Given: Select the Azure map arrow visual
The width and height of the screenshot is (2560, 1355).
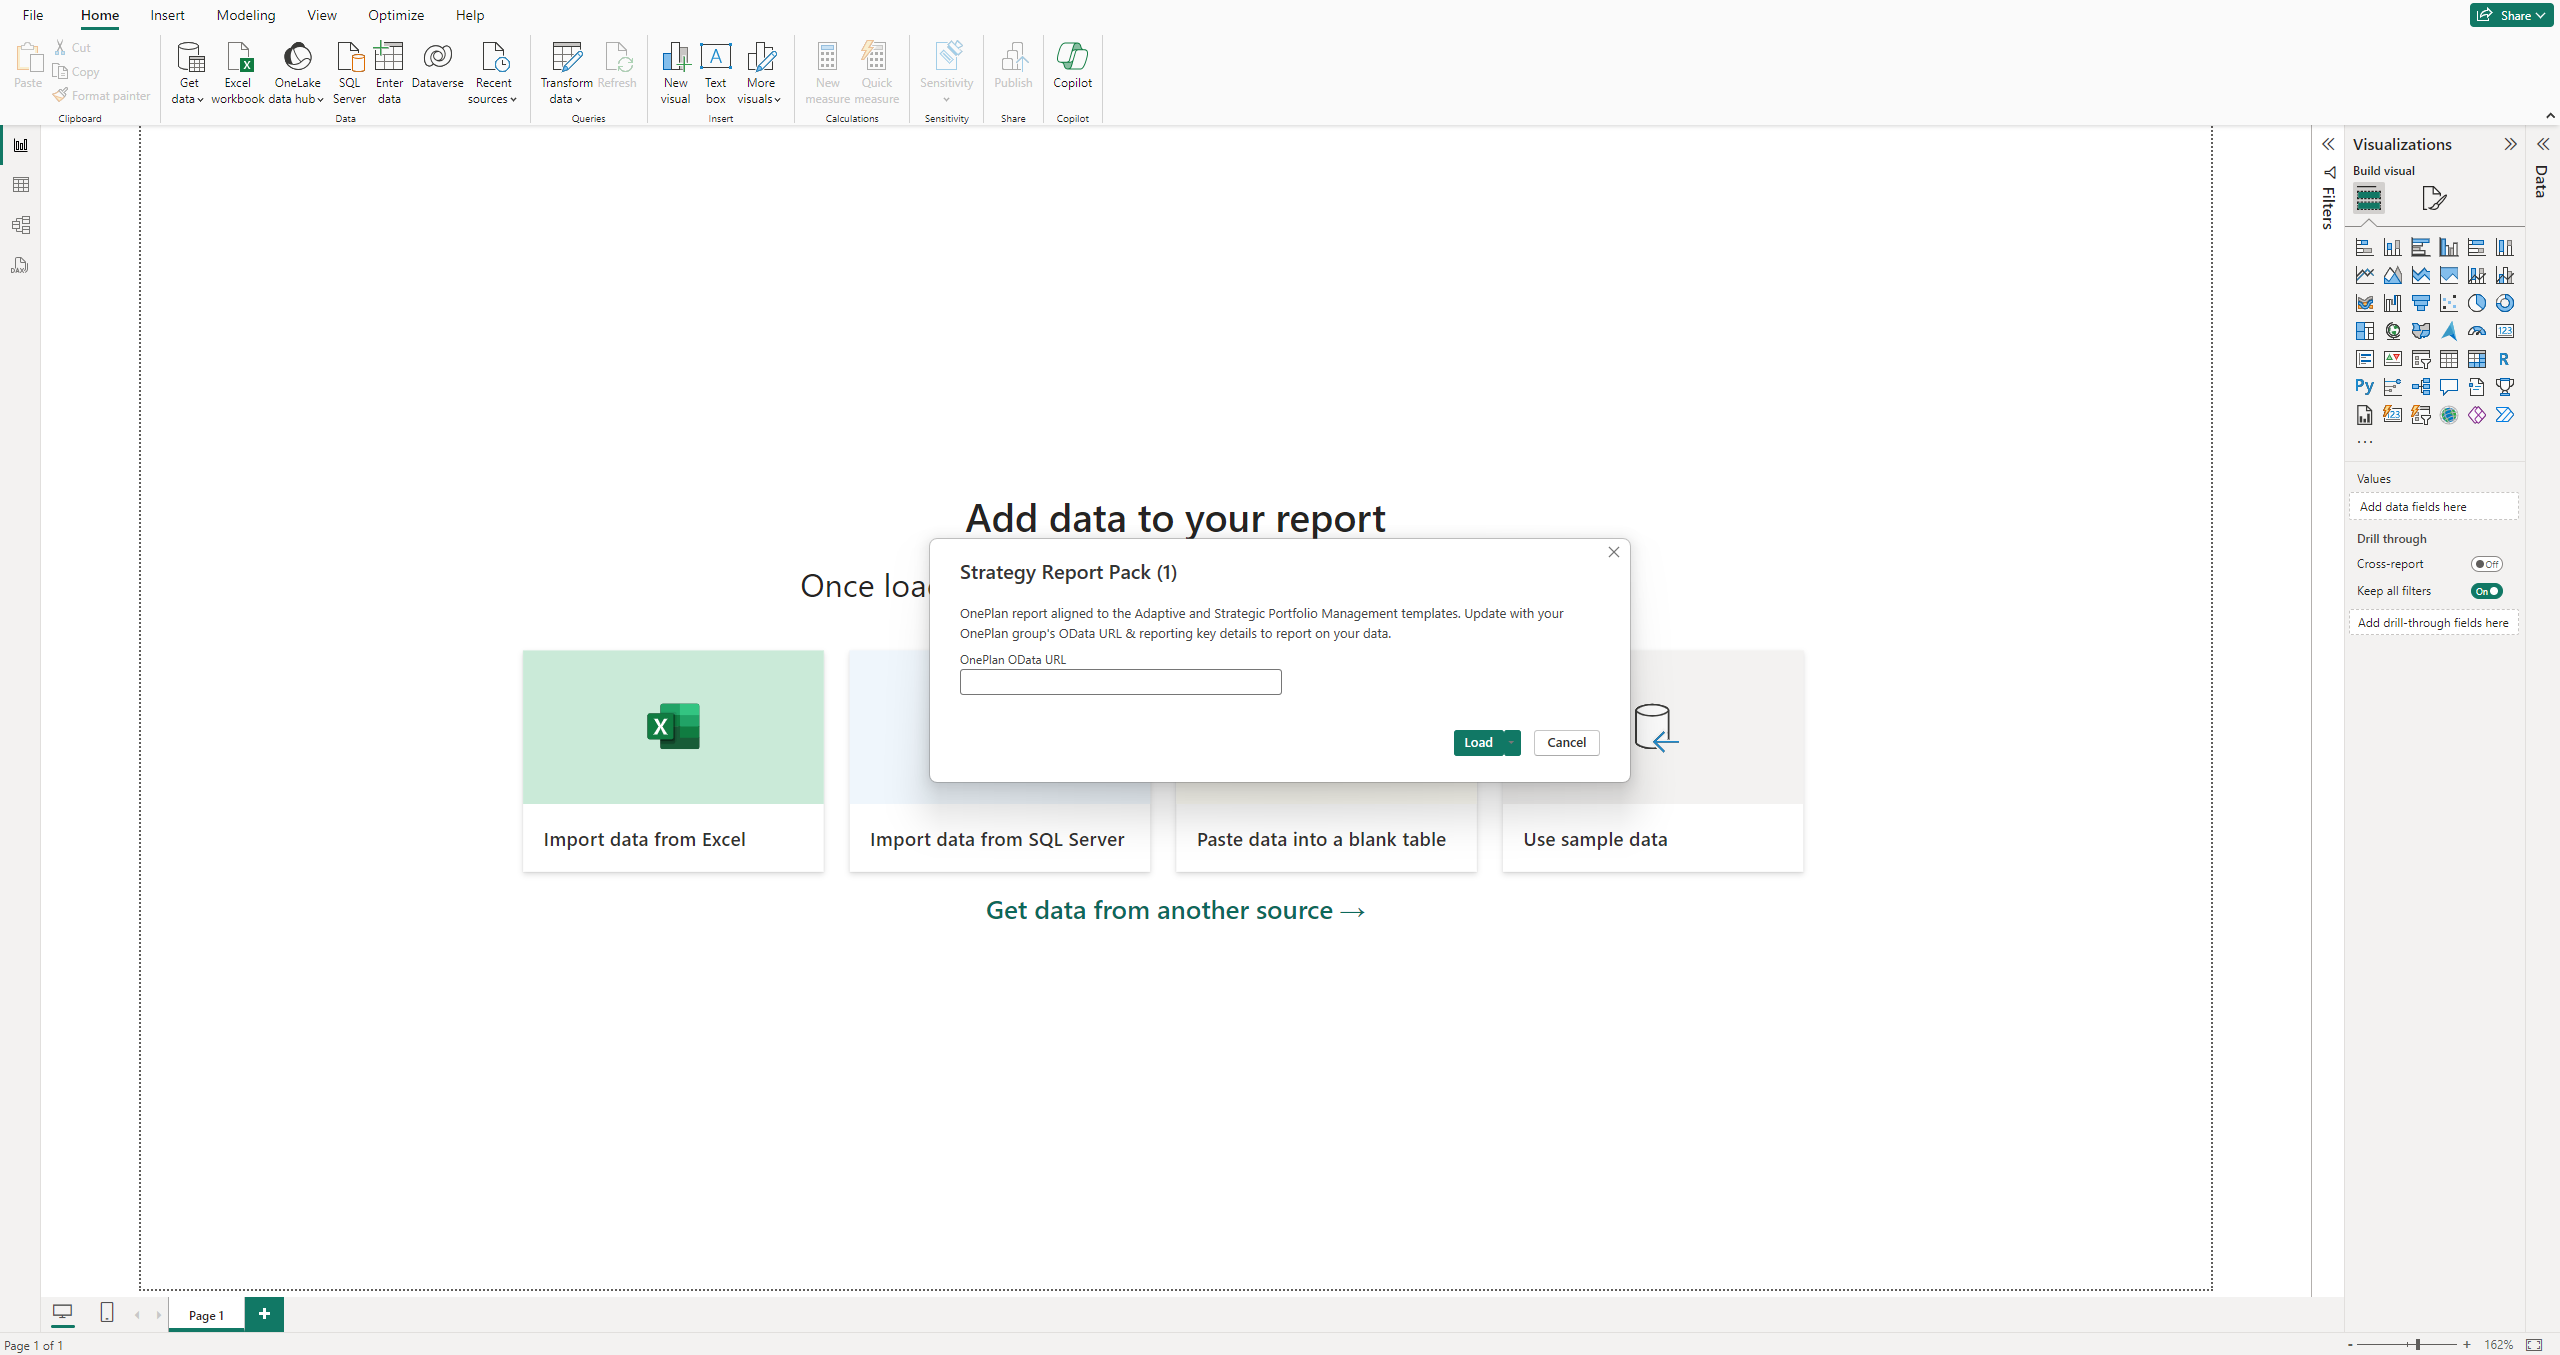Looking at the screenshot, I should pyautogui.click(x=2448, y=331).
